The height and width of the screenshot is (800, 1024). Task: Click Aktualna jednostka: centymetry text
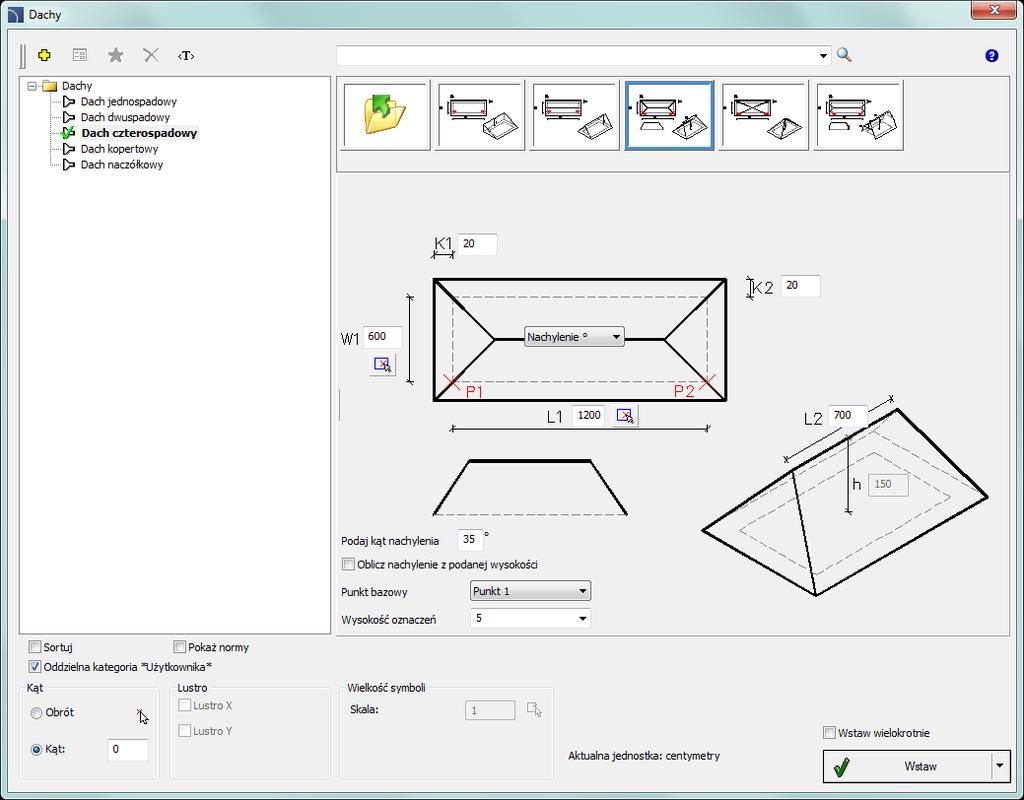(644, 756)
